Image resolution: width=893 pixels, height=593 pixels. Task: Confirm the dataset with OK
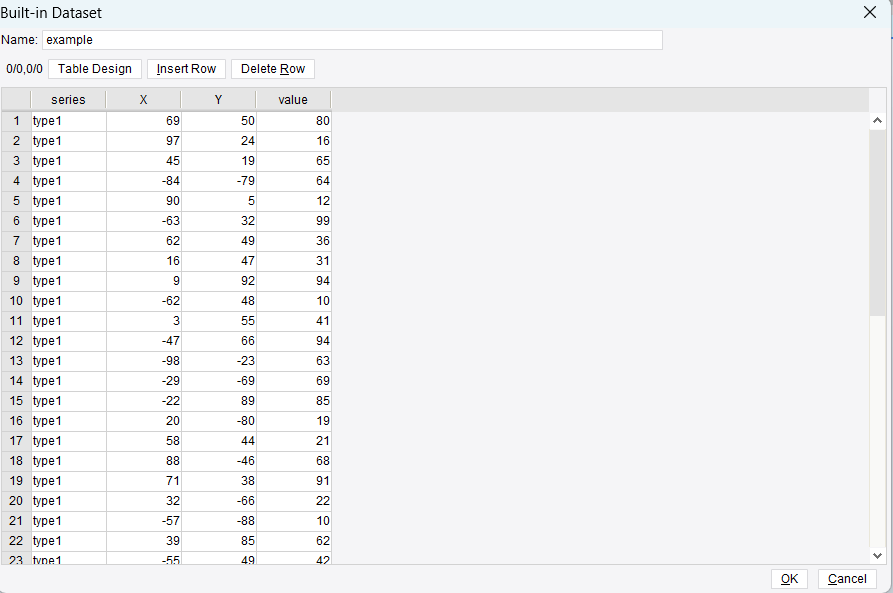click(789, 579)
